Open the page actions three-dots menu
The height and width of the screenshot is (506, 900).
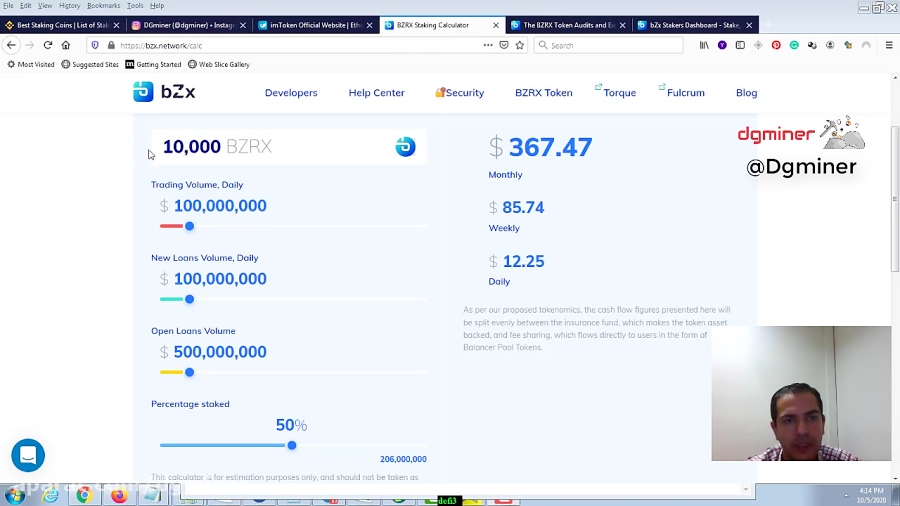(488, 45)
